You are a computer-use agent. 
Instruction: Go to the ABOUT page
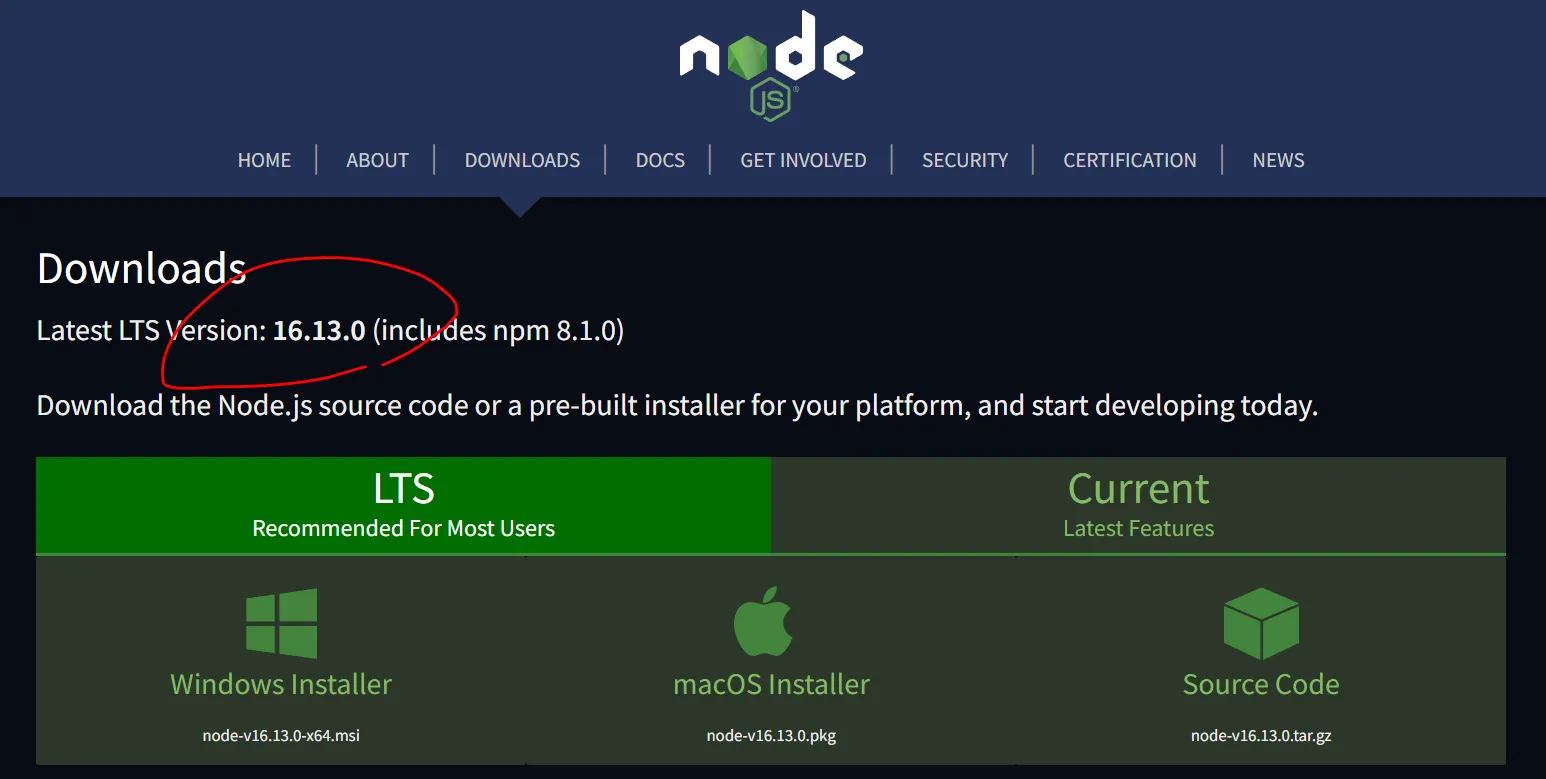pos(377,160)
